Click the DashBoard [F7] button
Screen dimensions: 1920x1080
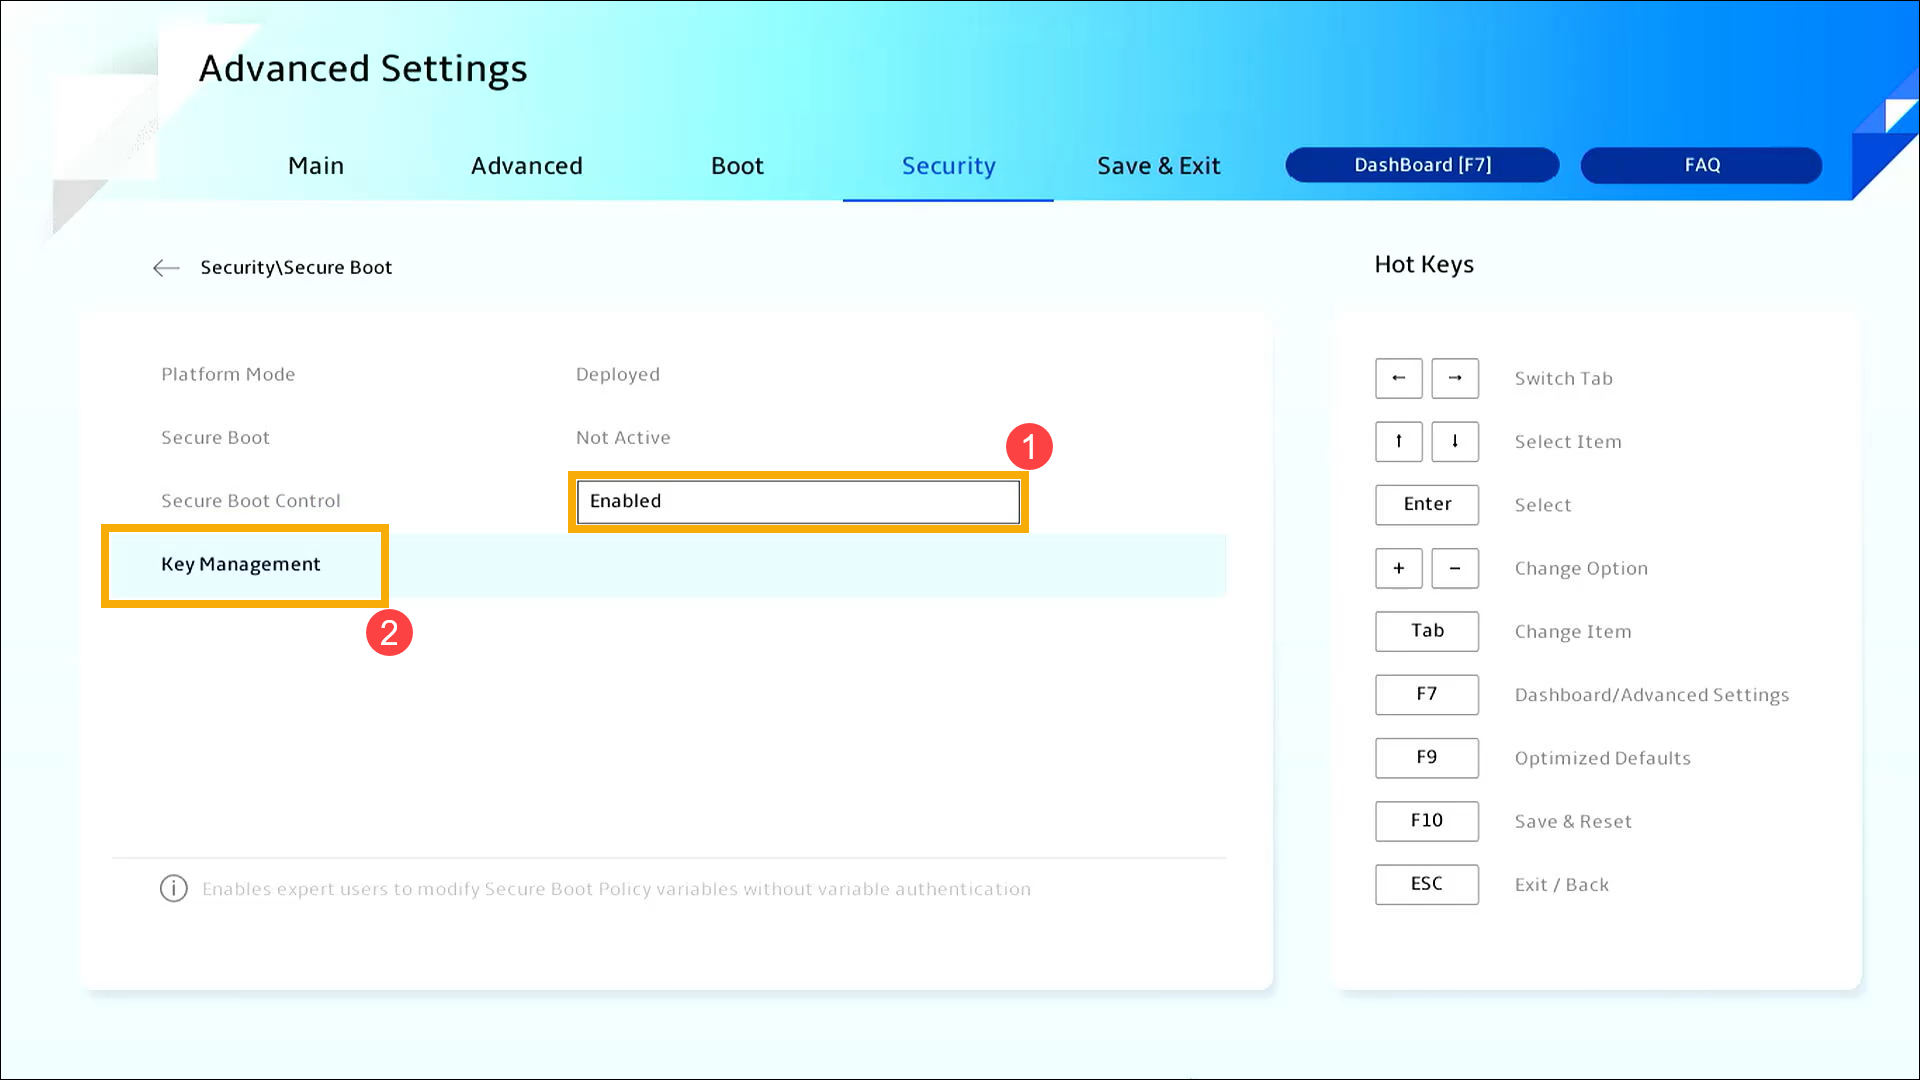click(x=1421, y=165)
